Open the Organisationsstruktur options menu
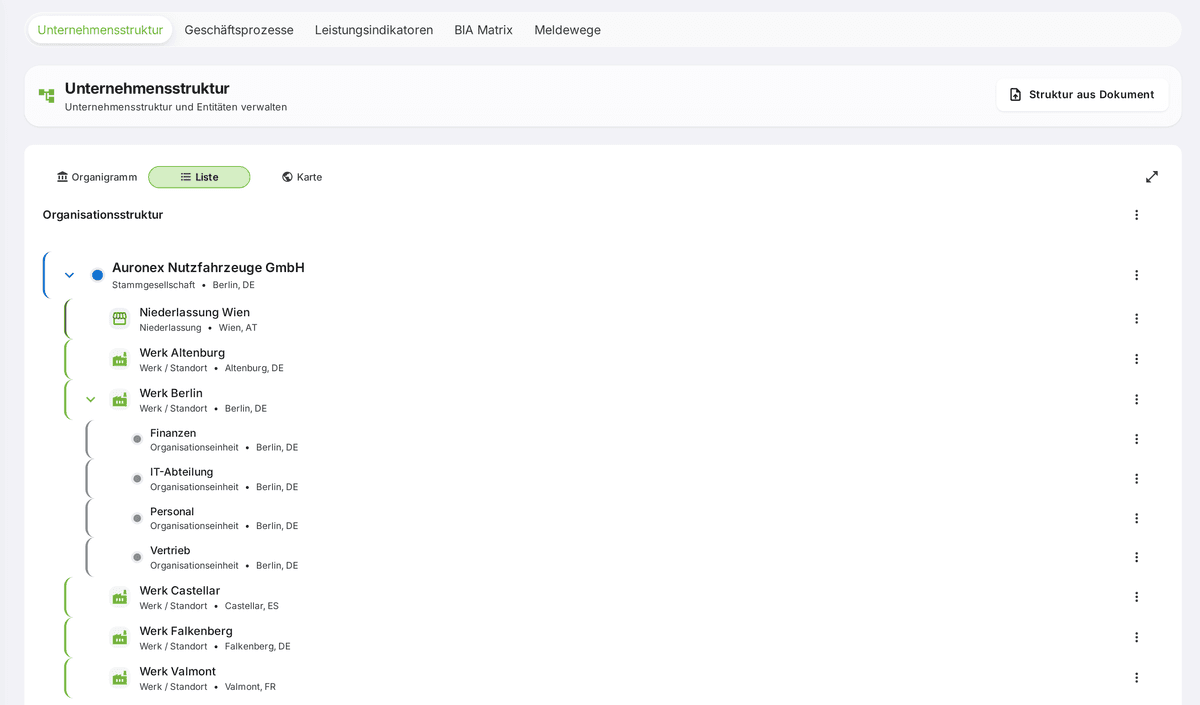The image size is (1200, 705). [x=1136, y=215]
